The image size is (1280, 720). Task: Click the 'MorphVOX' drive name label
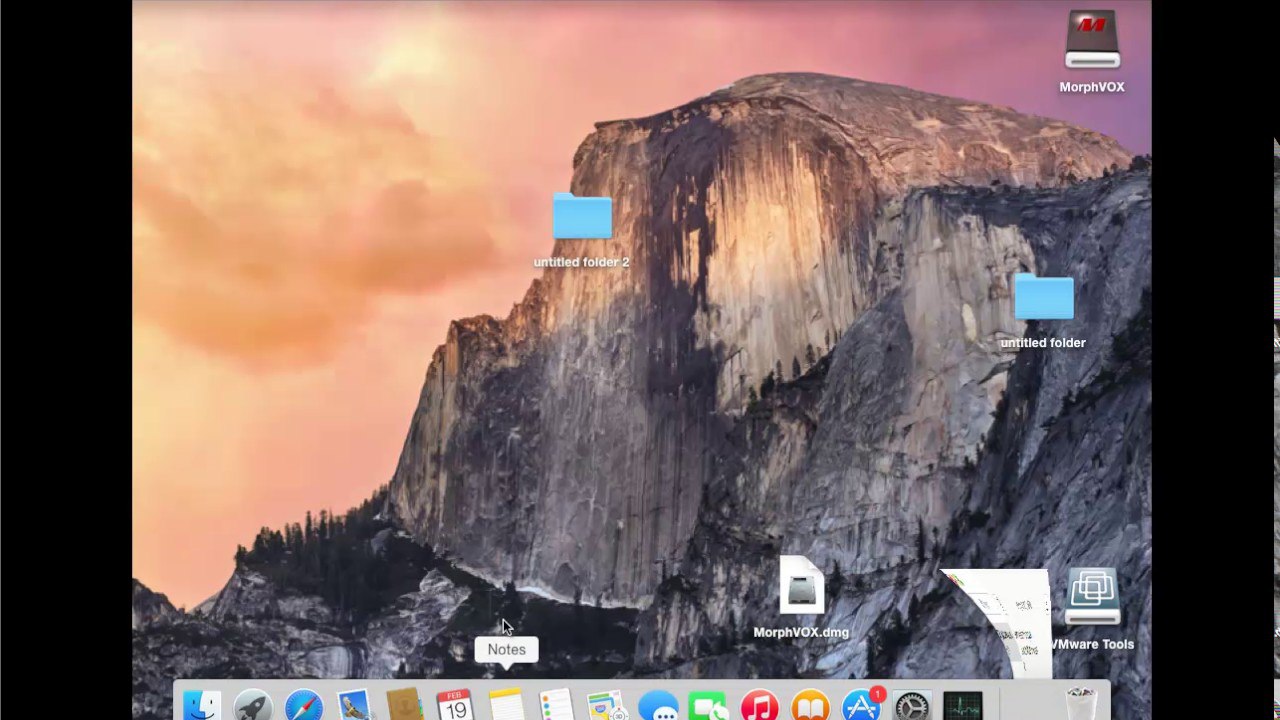[x=1092, y=87]
